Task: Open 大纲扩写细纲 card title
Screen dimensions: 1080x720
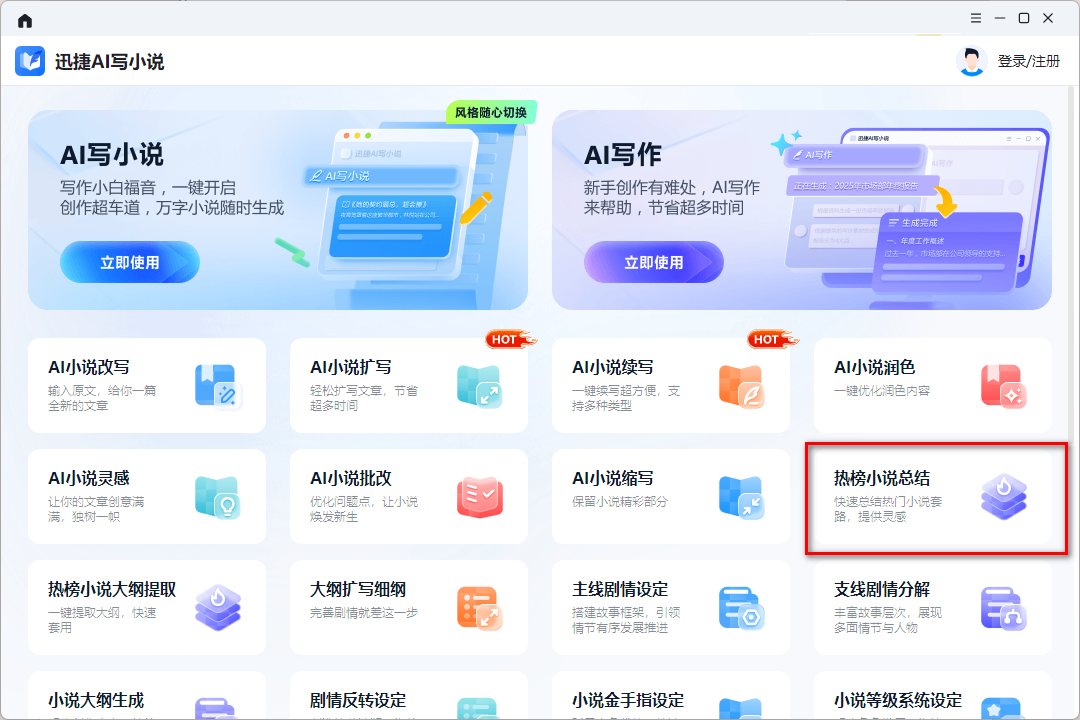Action: (357, 589)
